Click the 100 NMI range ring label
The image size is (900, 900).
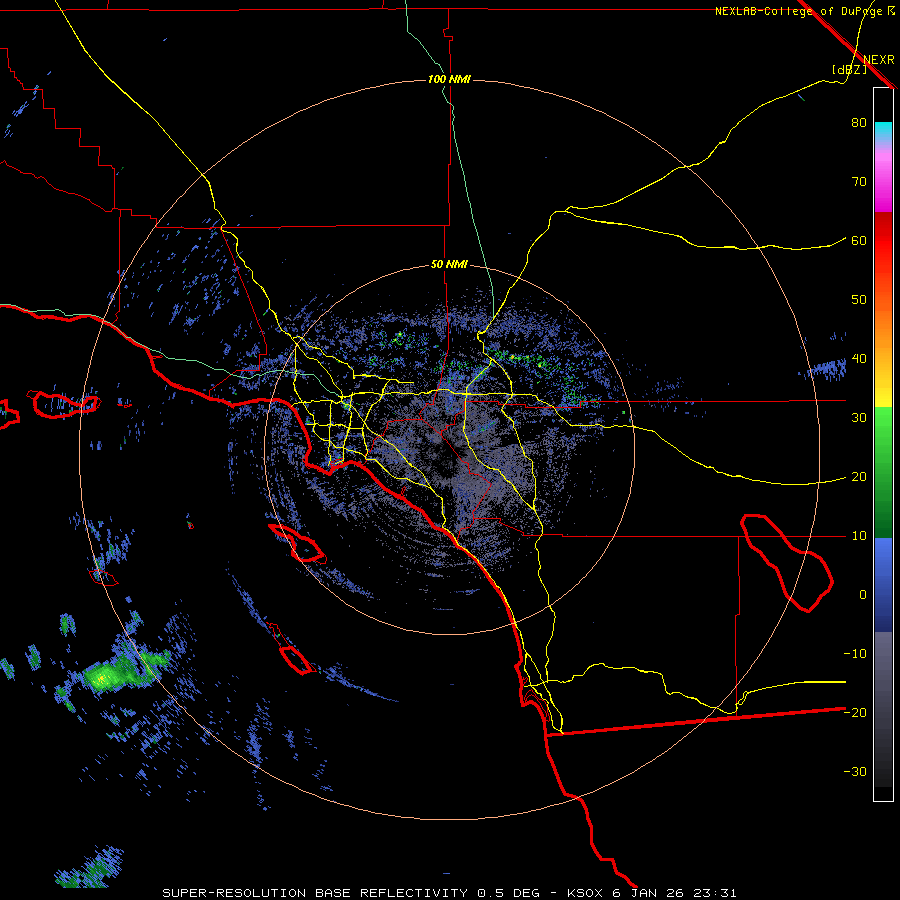tap(449, 79)
